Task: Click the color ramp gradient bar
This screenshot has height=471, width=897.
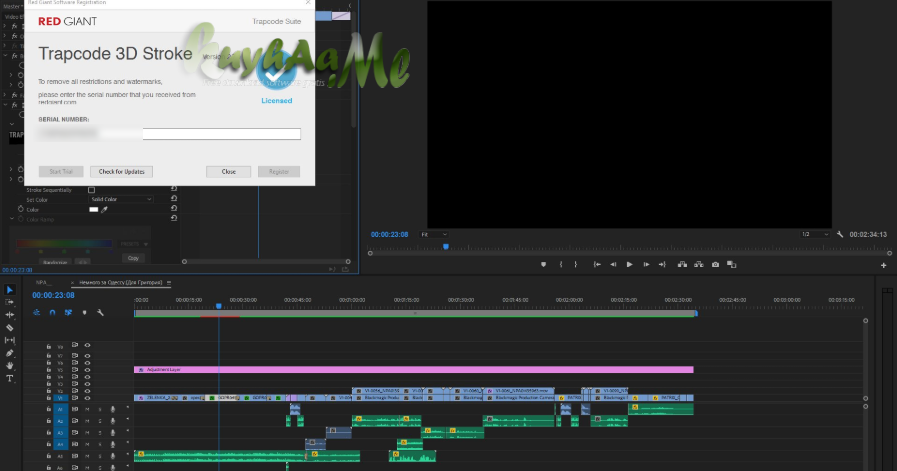Action: 64,244
